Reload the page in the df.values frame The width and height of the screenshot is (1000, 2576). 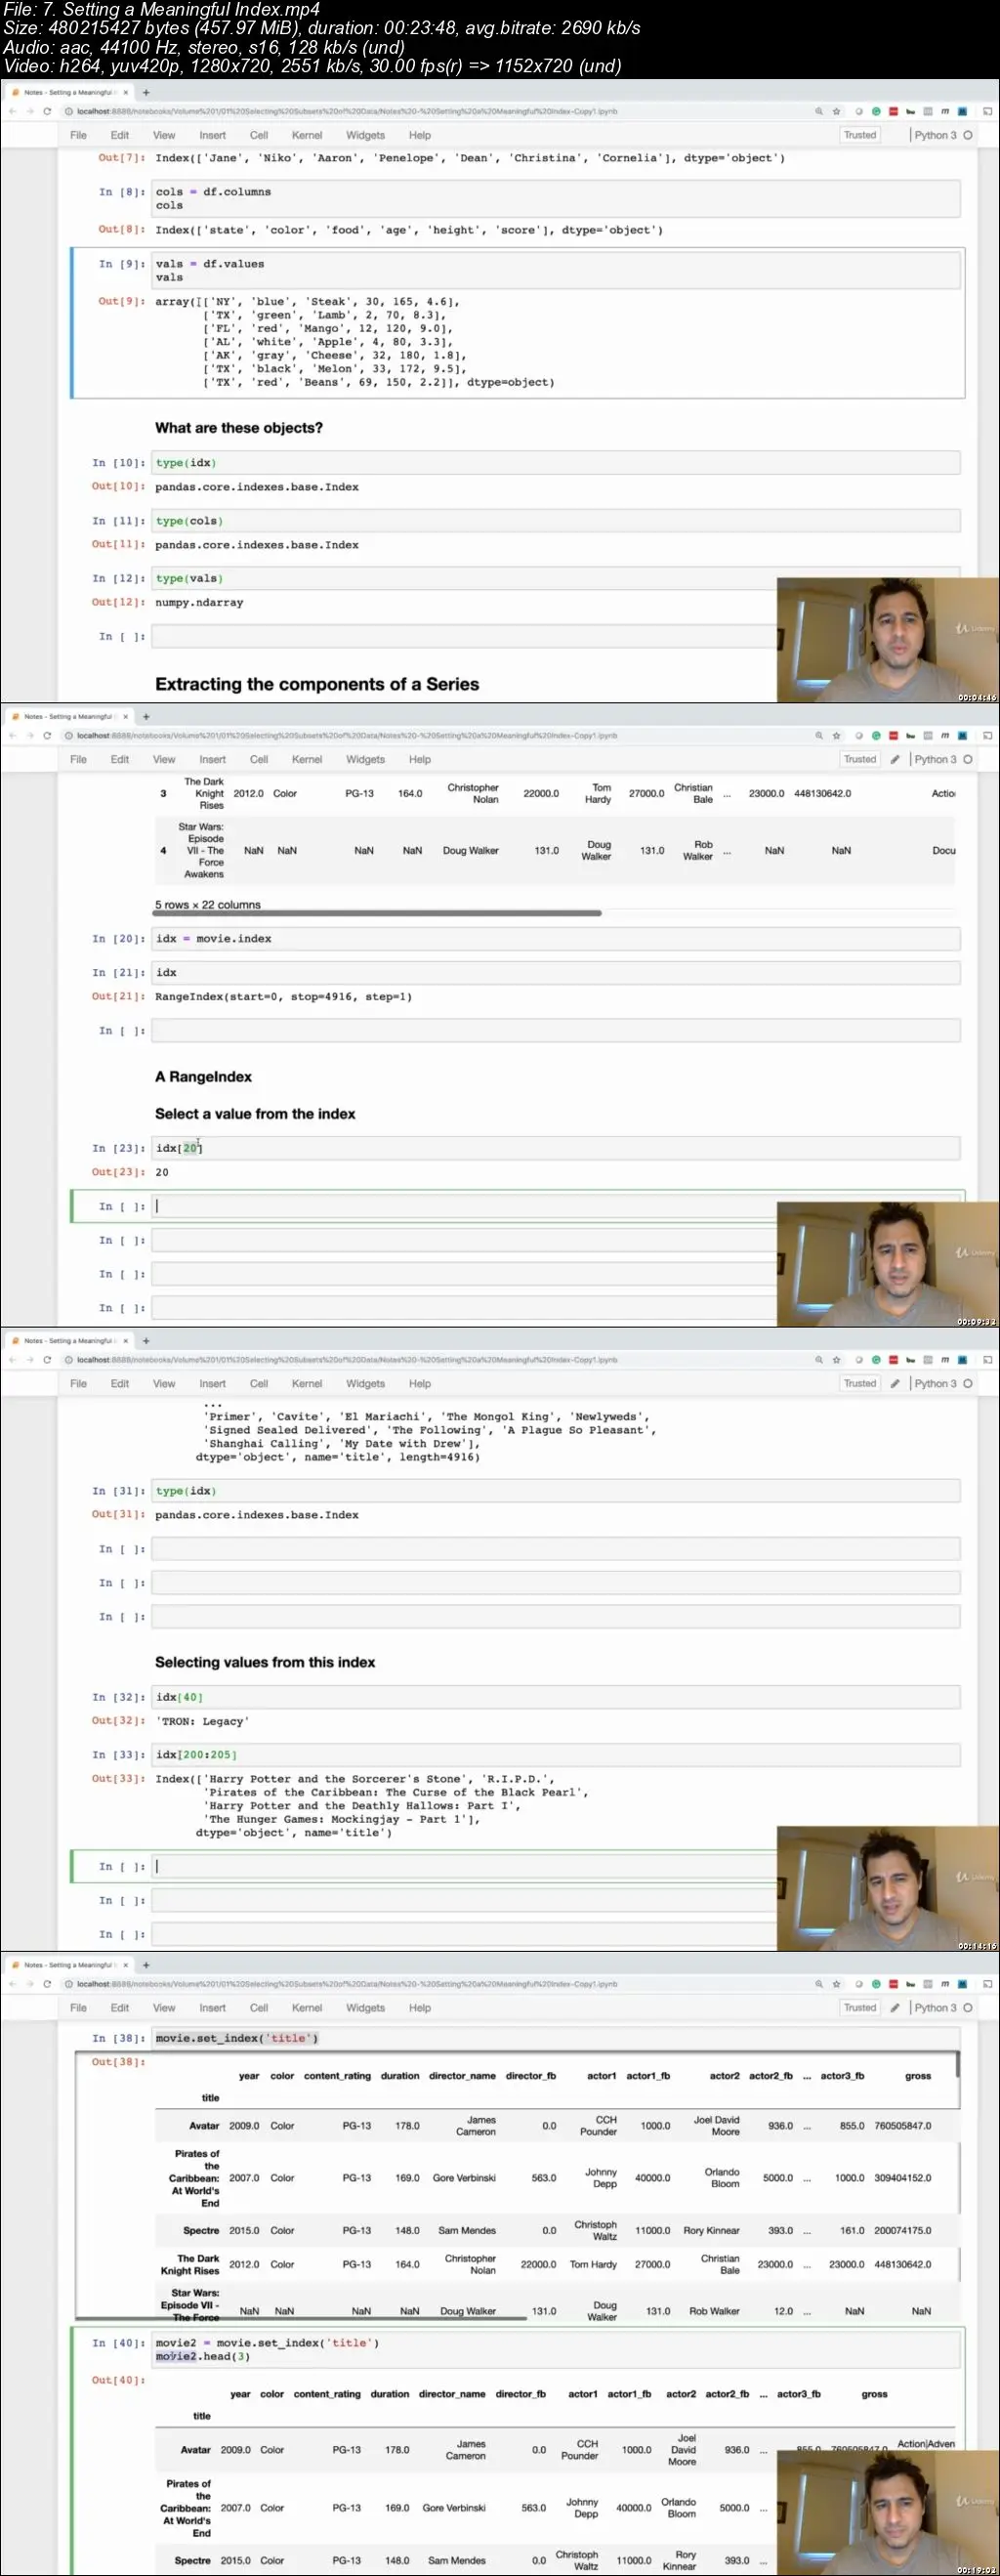click(x=47, y=111)
